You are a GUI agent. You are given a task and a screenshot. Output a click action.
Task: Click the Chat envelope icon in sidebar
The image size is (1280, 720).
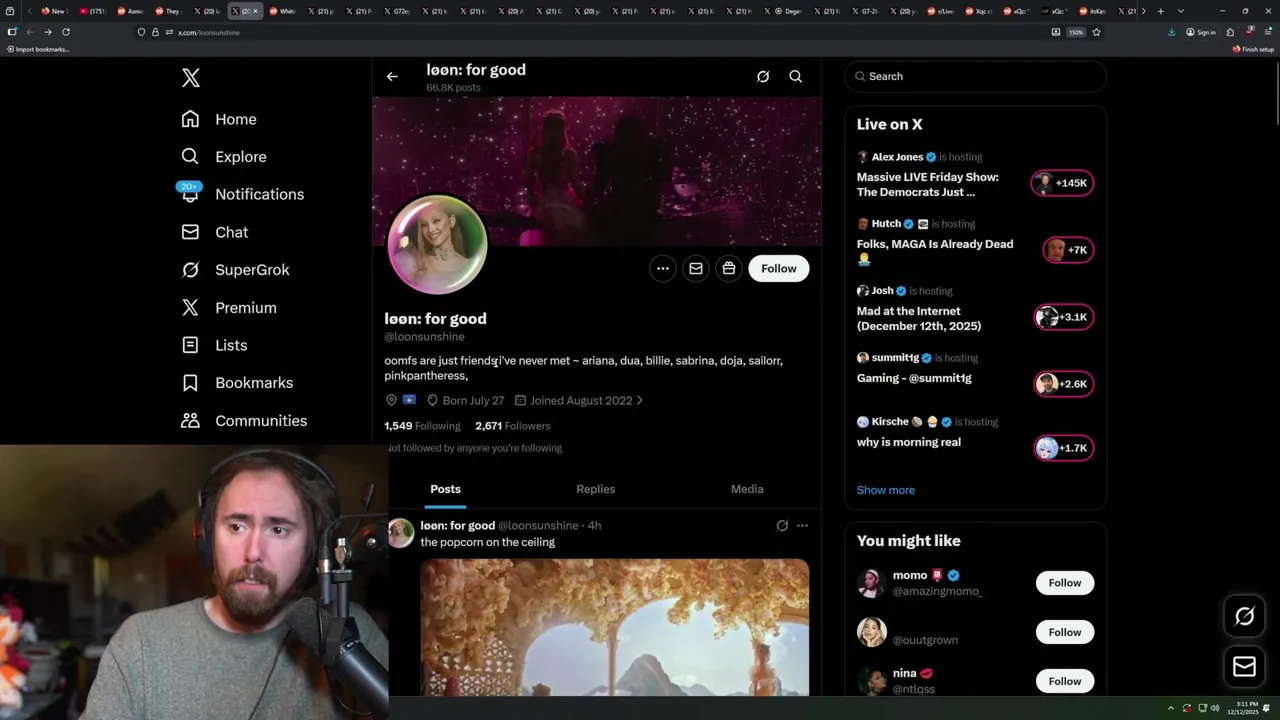(x=190, y=232)
